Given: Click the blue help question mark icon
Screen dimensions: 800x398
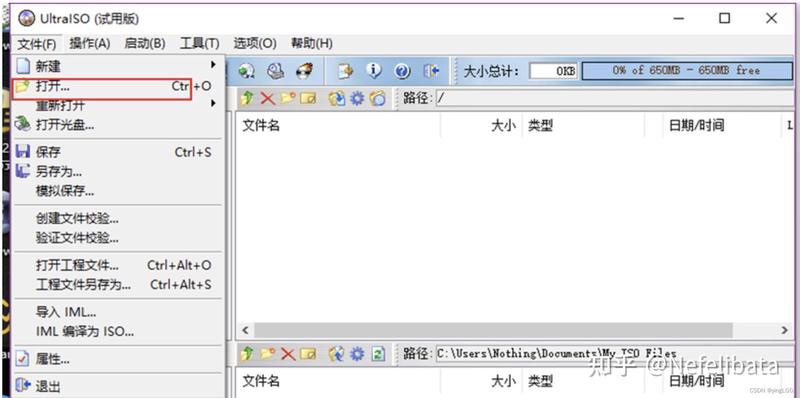Looking at the screenshot, I should tap(403, 71).
